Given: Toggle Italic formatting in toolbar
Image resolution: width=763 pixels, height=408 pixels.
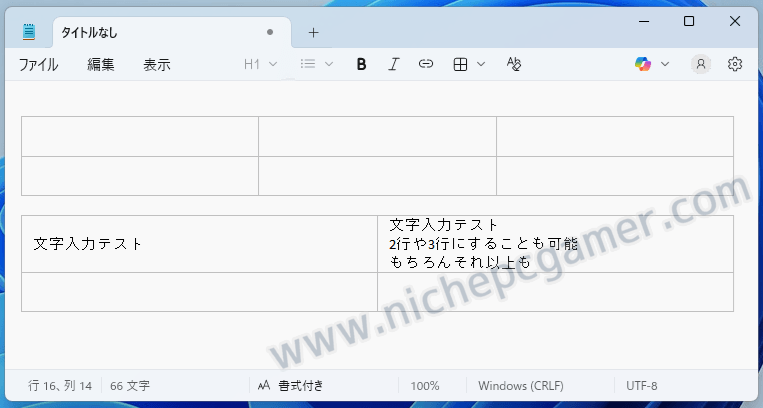Looking at the screenshot, I should click(394, 64).
